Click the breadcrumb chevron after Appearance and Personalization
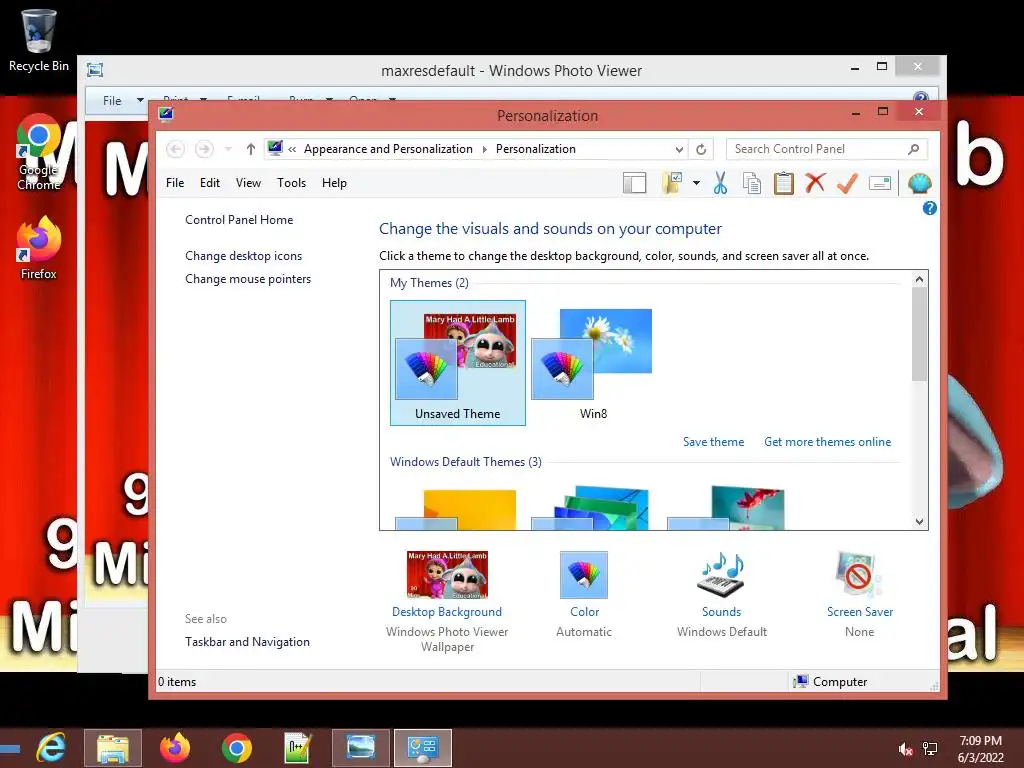1024x768 pixels. coord(485,150)
